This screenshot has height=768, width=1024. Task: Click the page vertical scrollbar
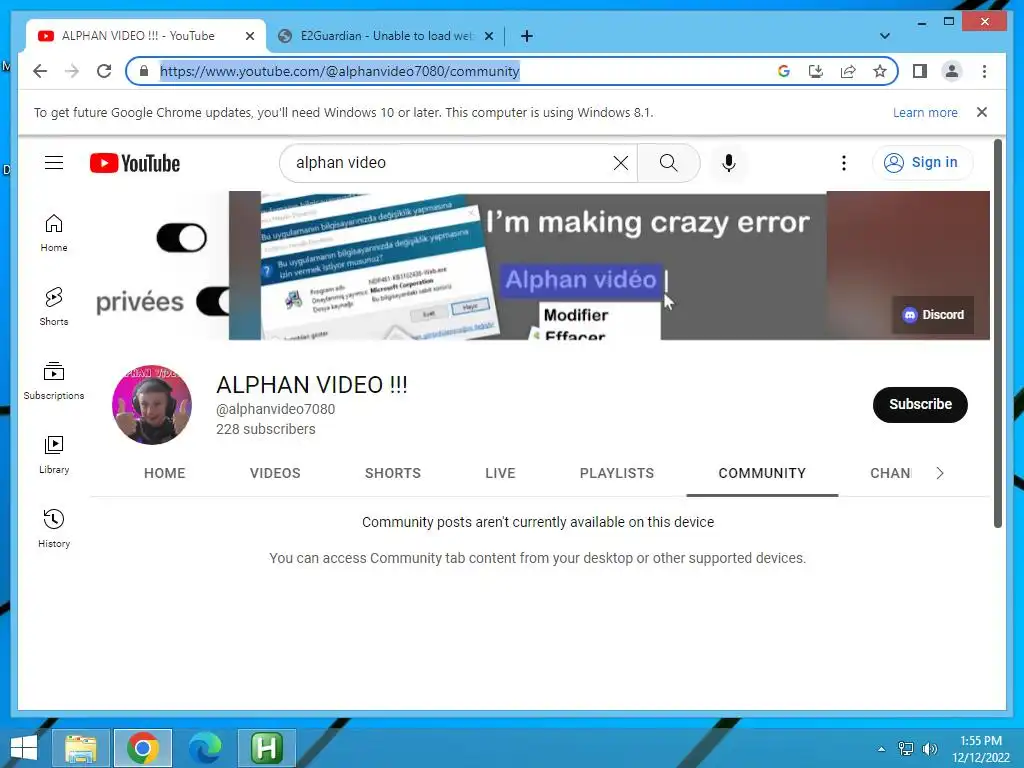[997, 333]
